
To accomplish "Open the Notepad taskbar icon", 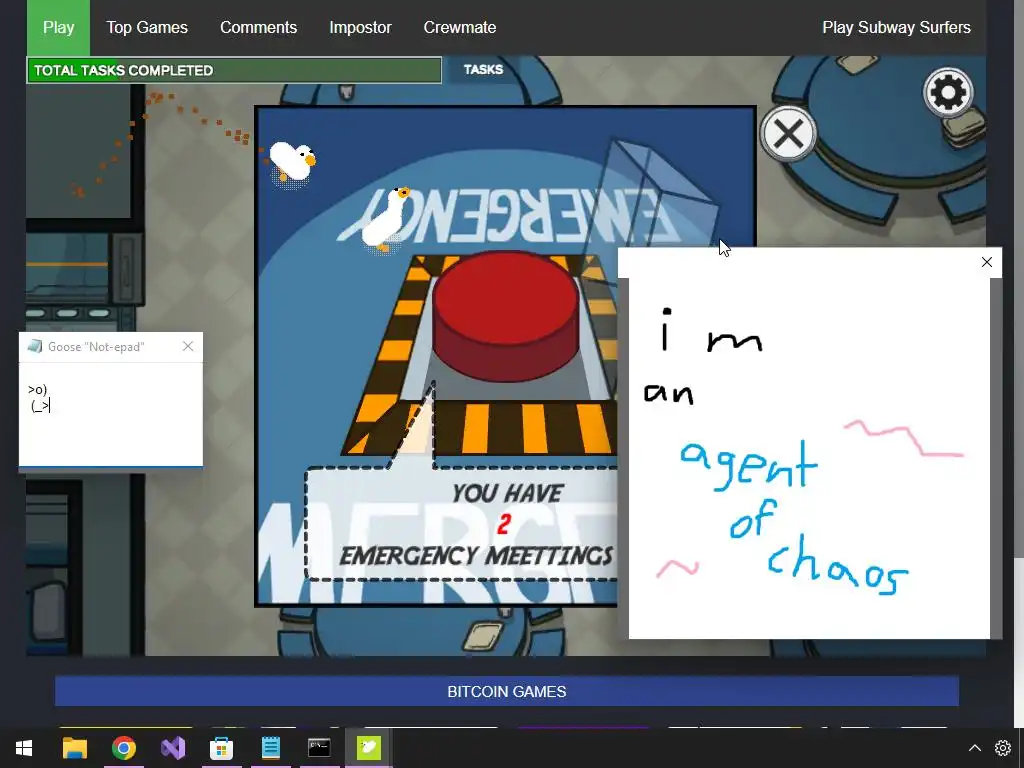I will point(270,748).
